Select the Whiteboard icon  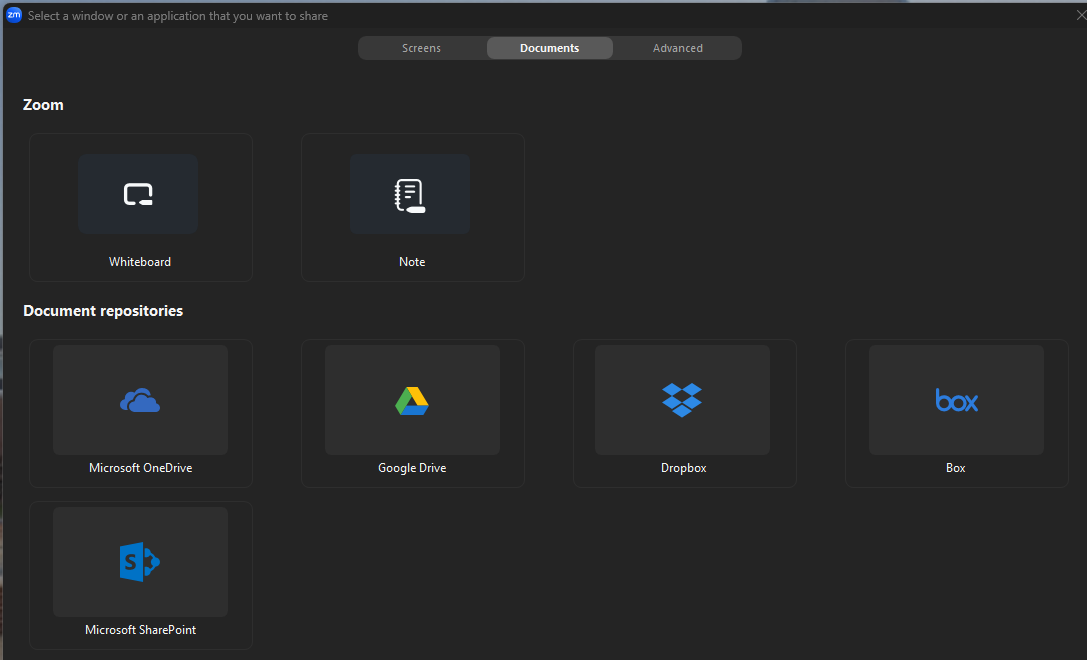click(138, 194)
